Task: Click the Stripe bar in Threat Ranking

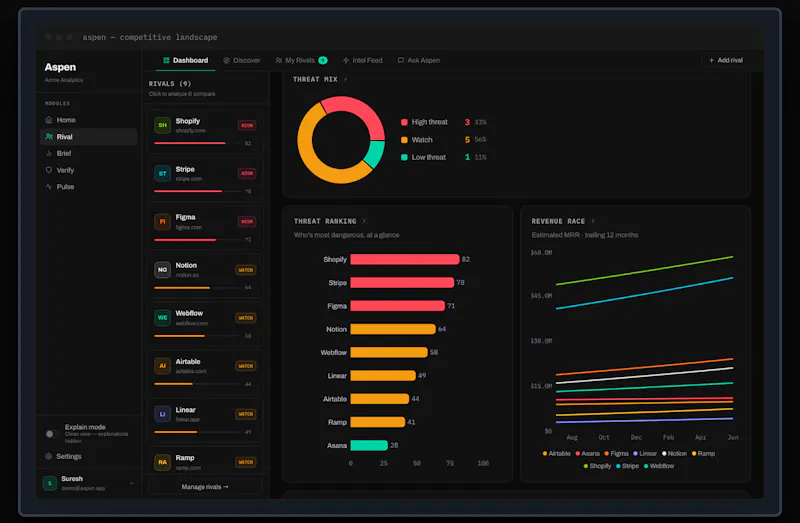Action: point(402,283)
